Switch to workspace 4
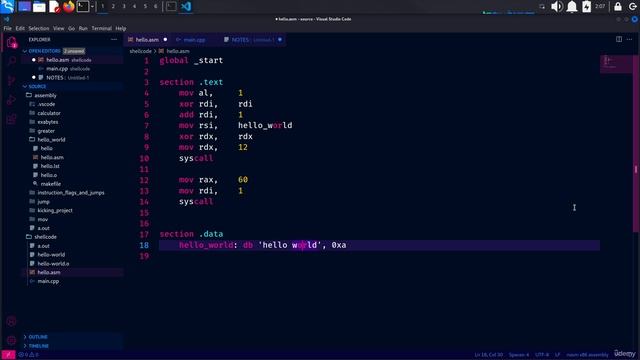 click(x=134, y=7)
